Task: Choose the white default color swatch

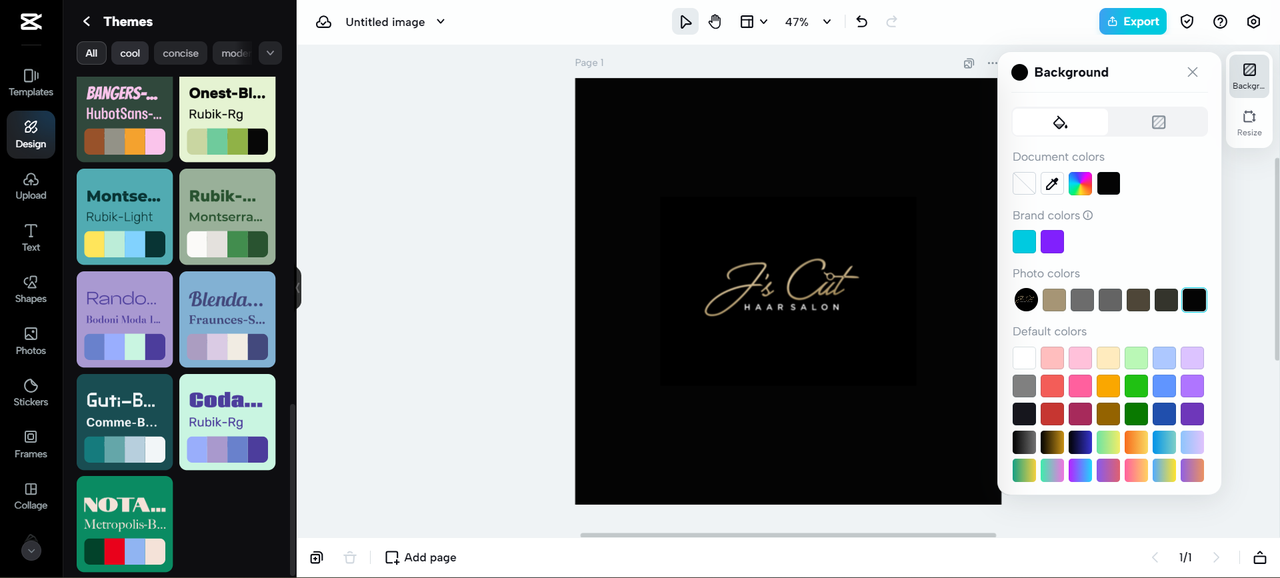Action: tap(1024, 358)
